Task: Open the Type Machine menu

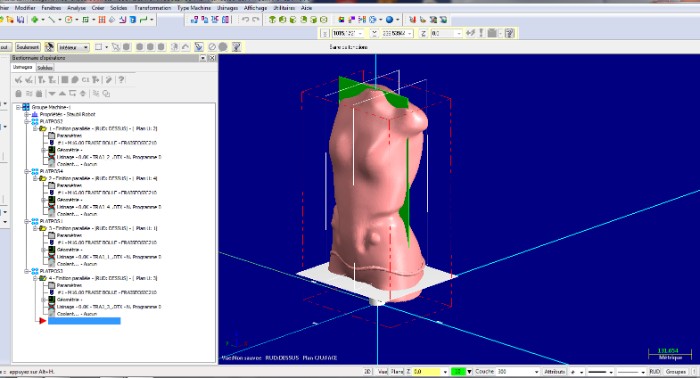Action: tap(194, 8)
